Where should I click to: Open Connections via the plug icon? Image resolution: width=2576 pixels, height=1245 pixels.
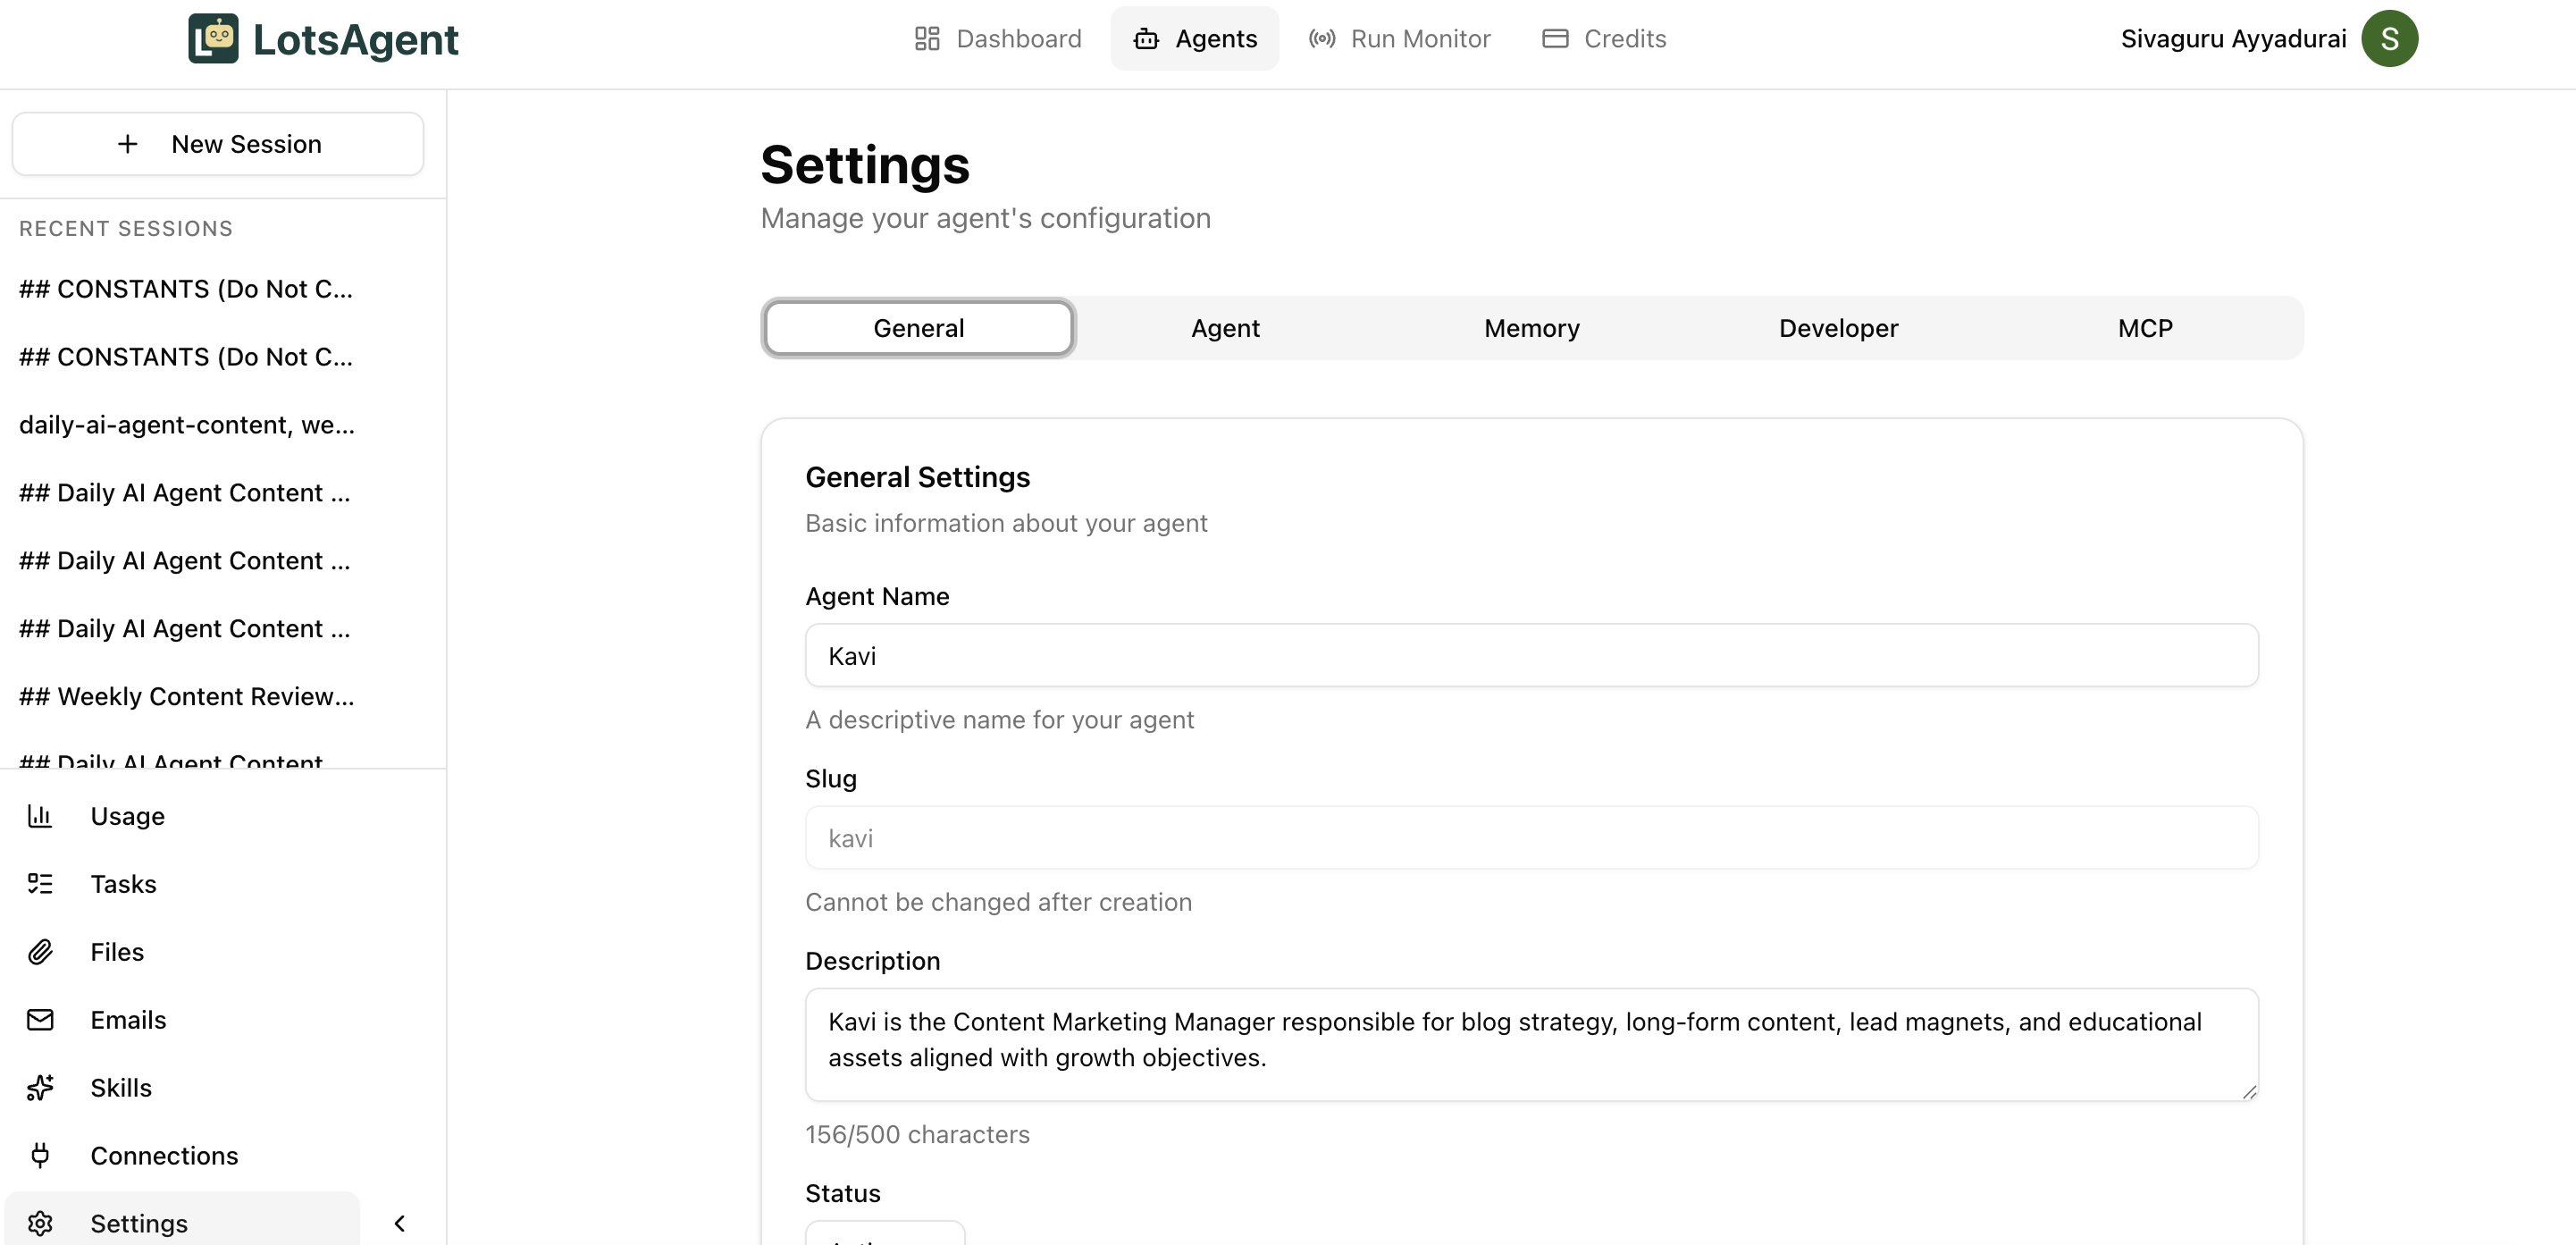[x=40, y=1156]
